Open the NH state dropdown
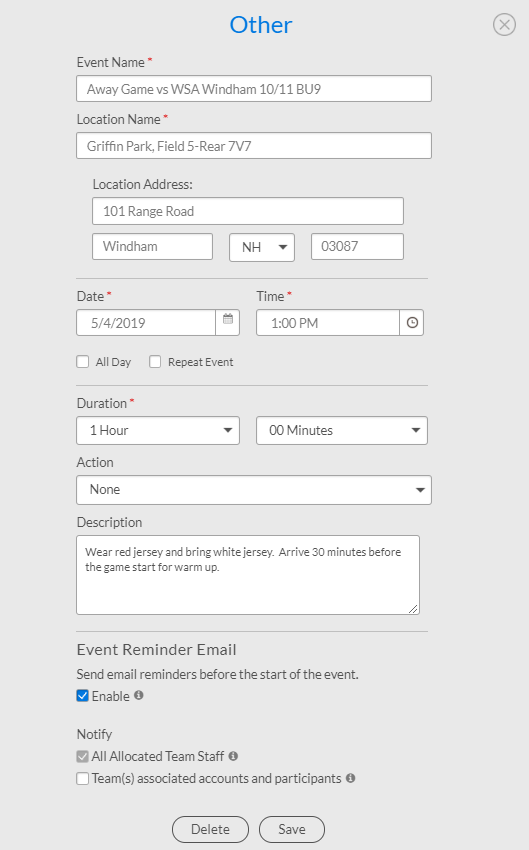 coord(262,247)
